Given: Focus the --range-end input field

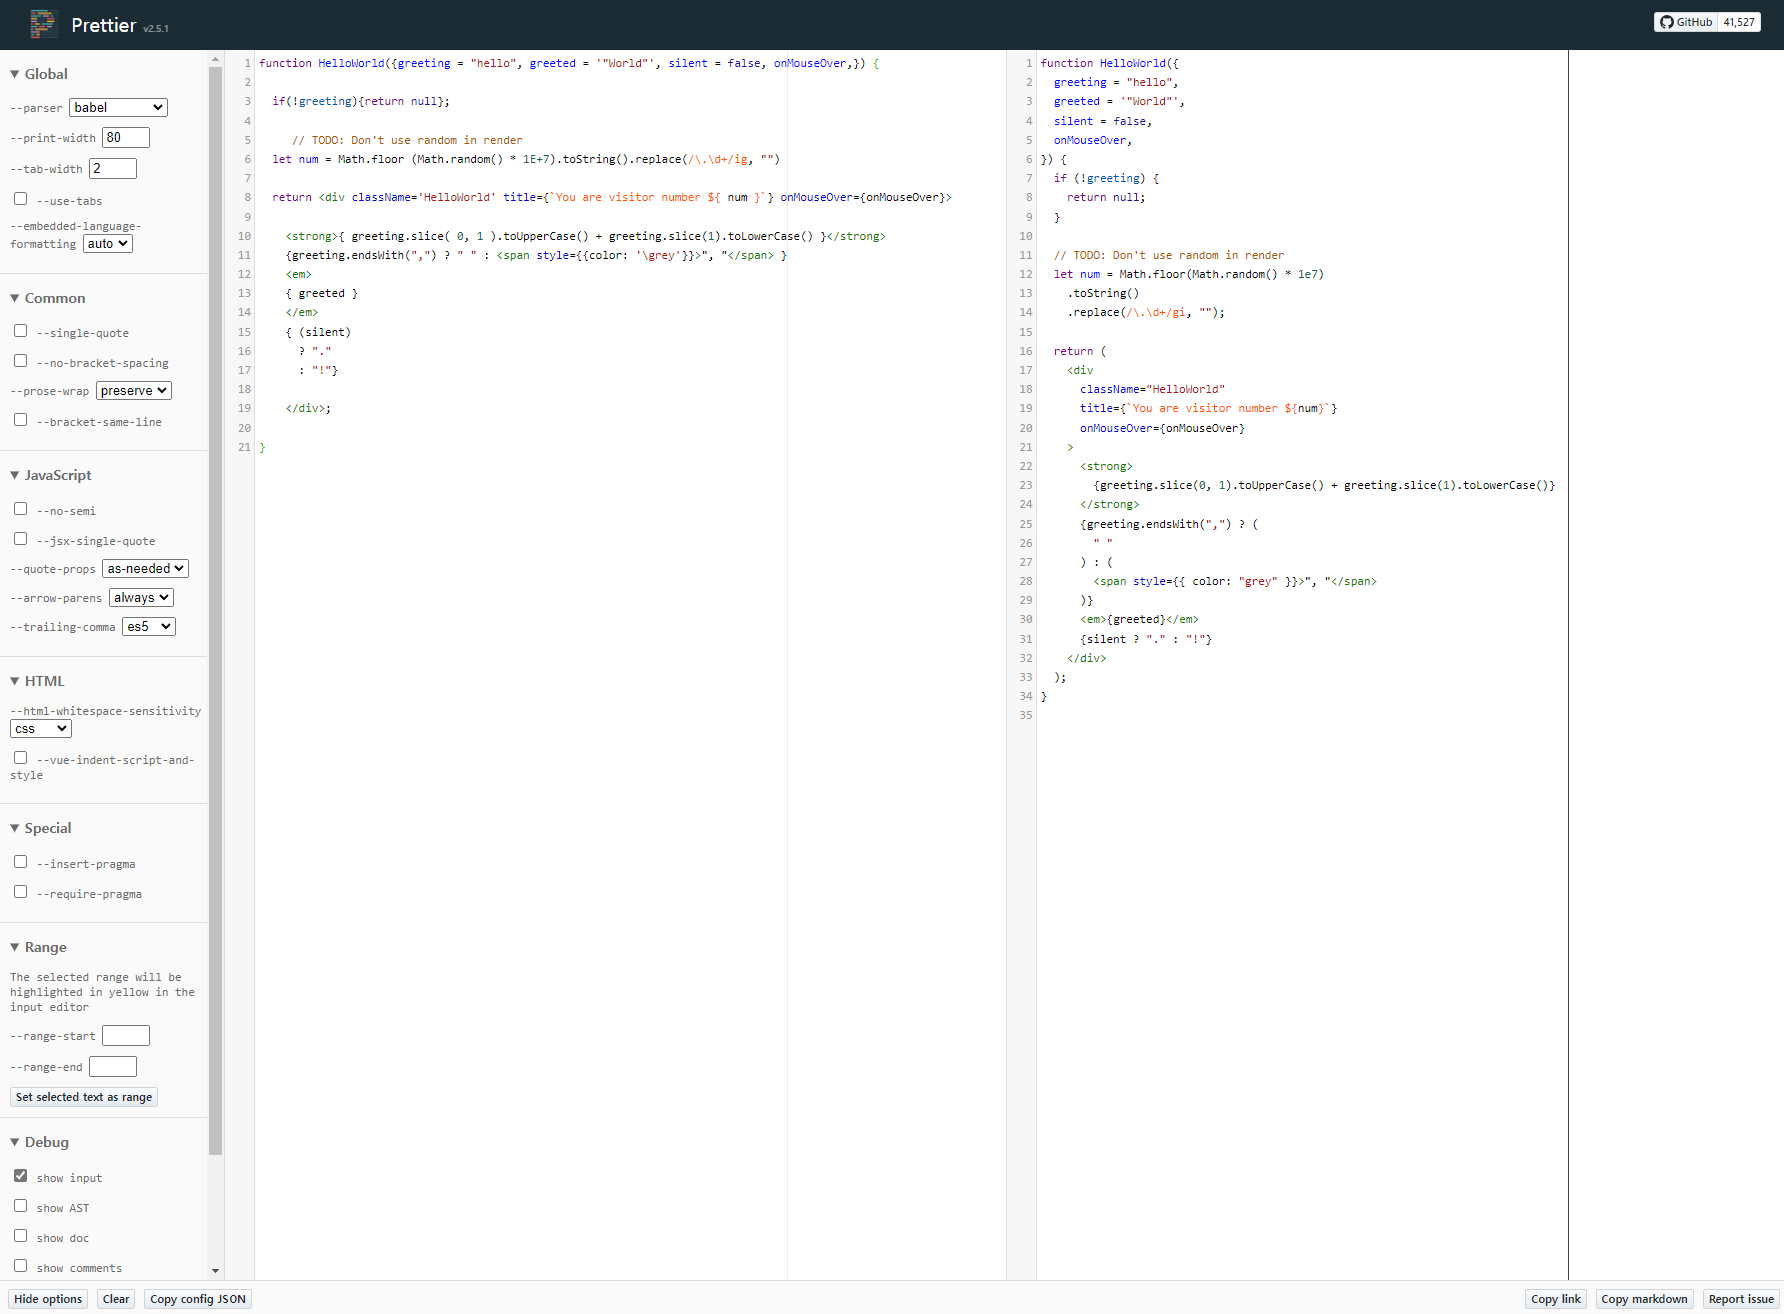Looking at the screenshot, I should pyautogui.click(x=113, y=1067).
